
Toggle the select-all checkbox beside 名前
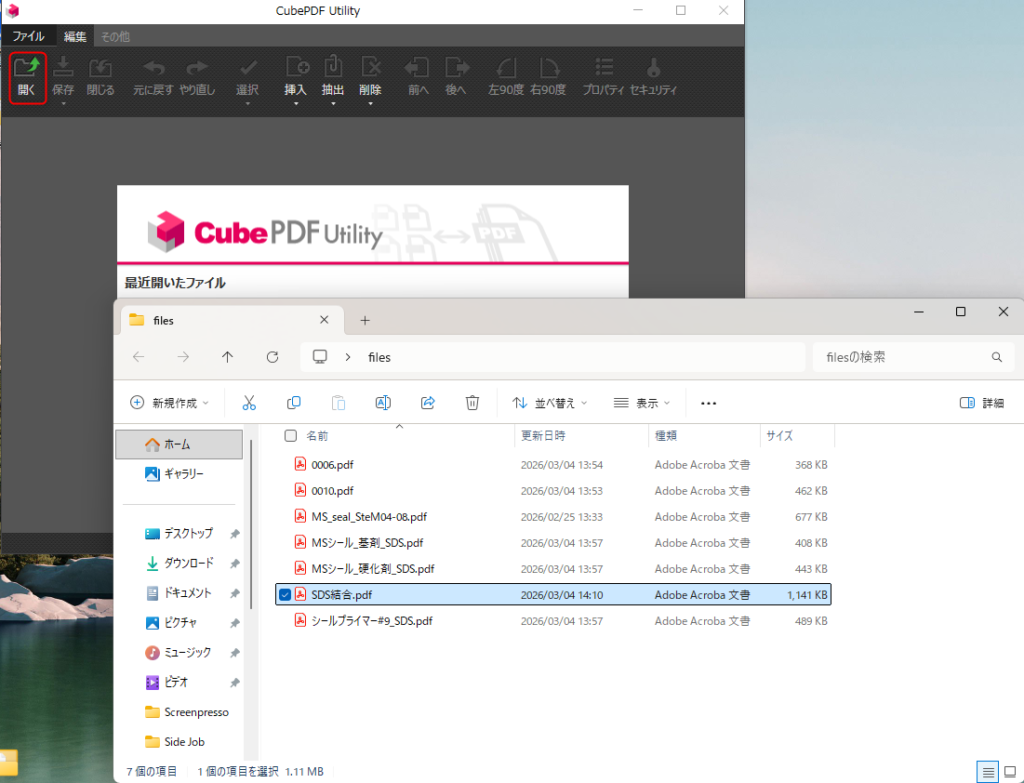tap(291, 436)
